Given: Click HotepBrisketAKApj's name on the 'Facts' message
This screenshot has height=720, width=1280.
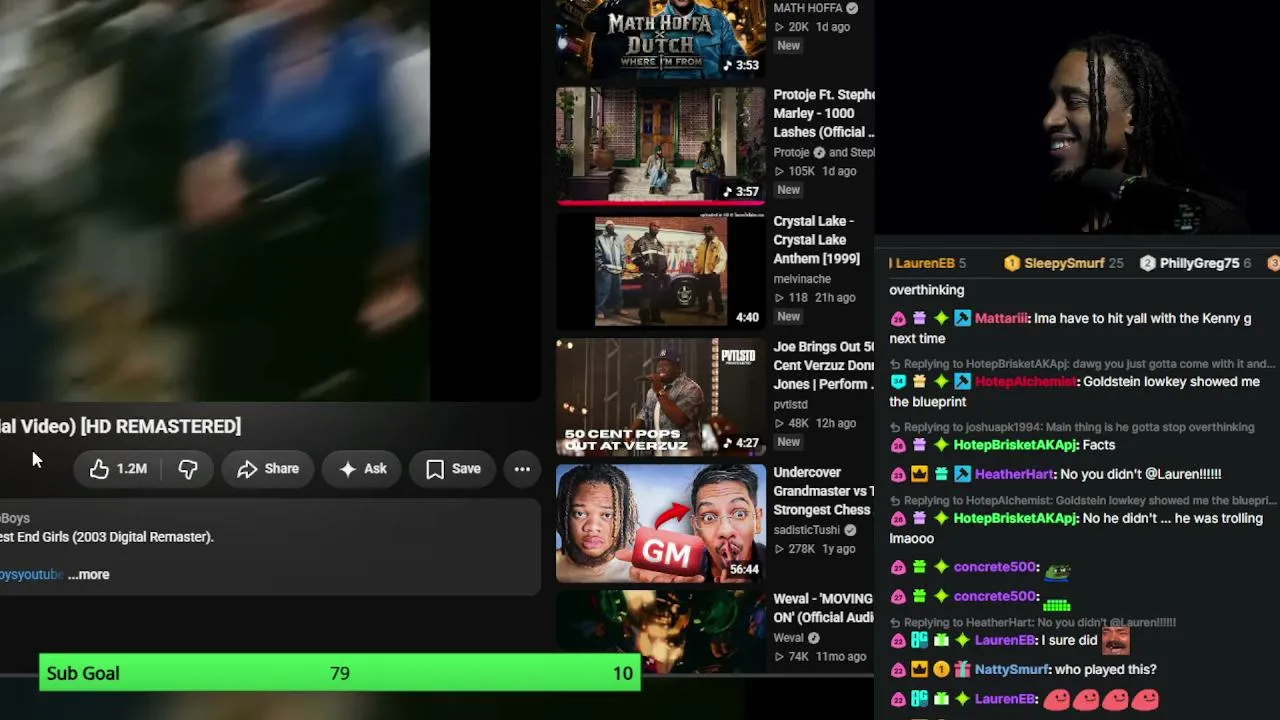Looking at the screenshot, I should tap(1015, 445).
